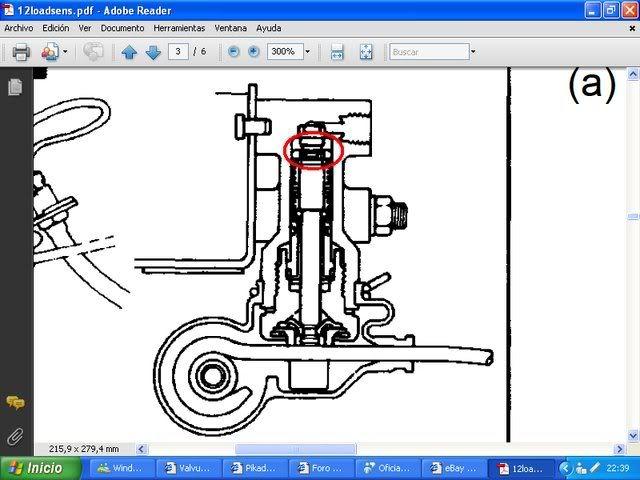Go to previous page with up arrow
640x480 pixels.
pyautogui.click(x=129, y=52)
